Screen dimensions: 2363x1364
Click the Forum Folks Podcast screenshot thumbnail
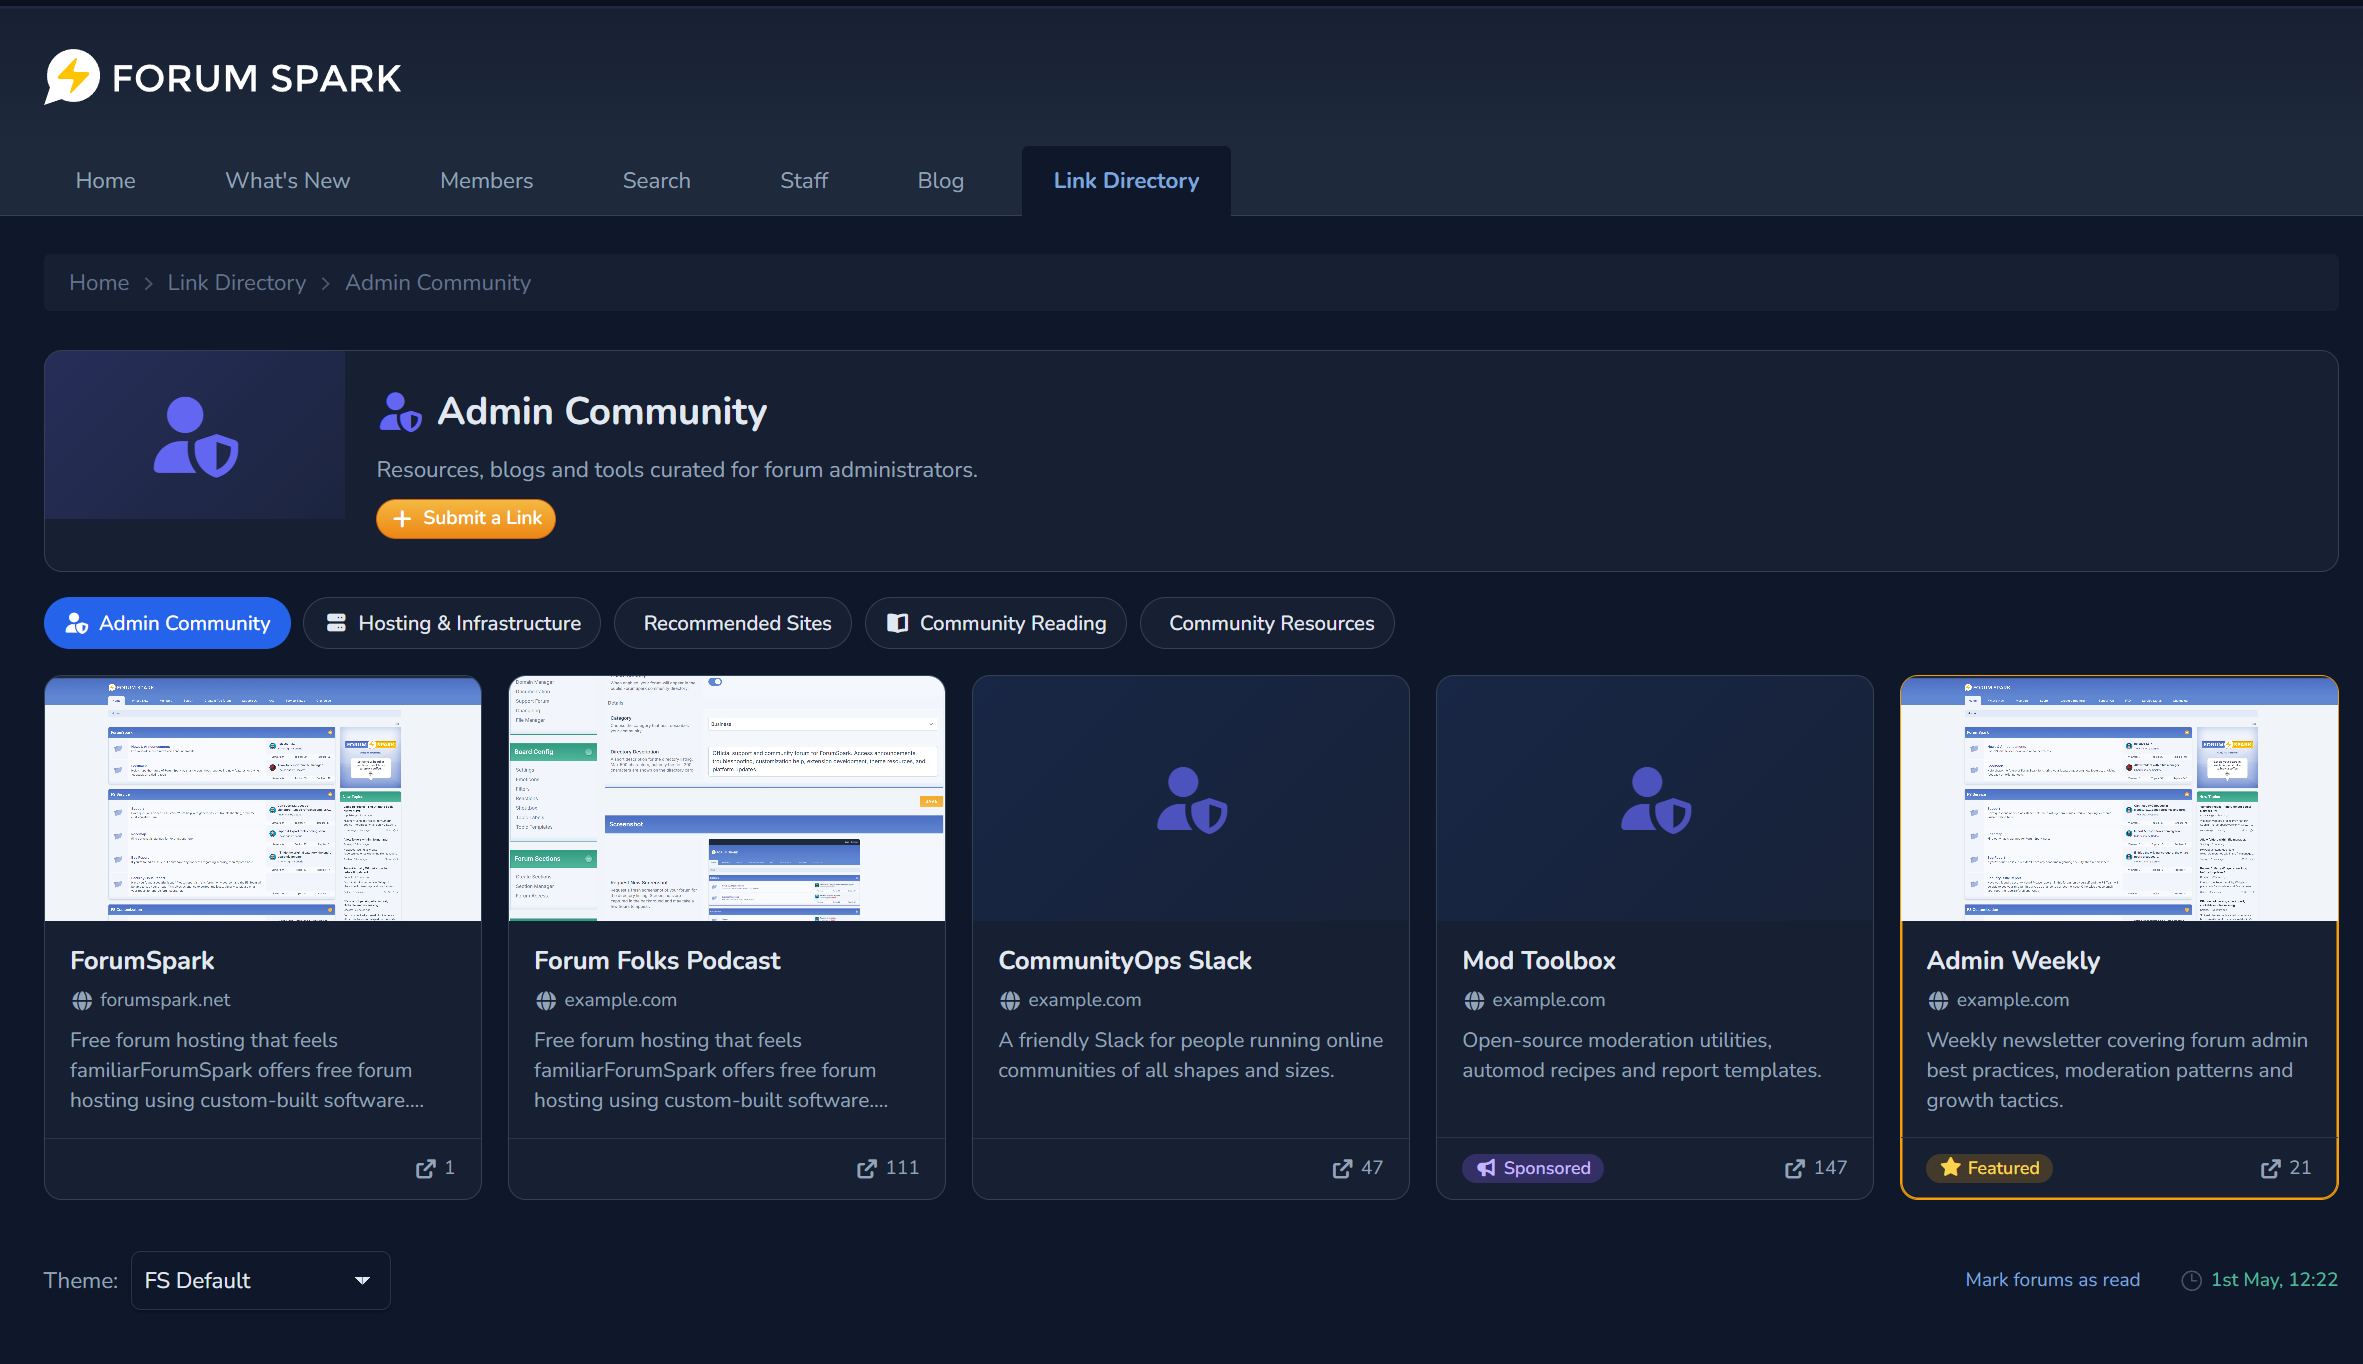click(727, 798)
